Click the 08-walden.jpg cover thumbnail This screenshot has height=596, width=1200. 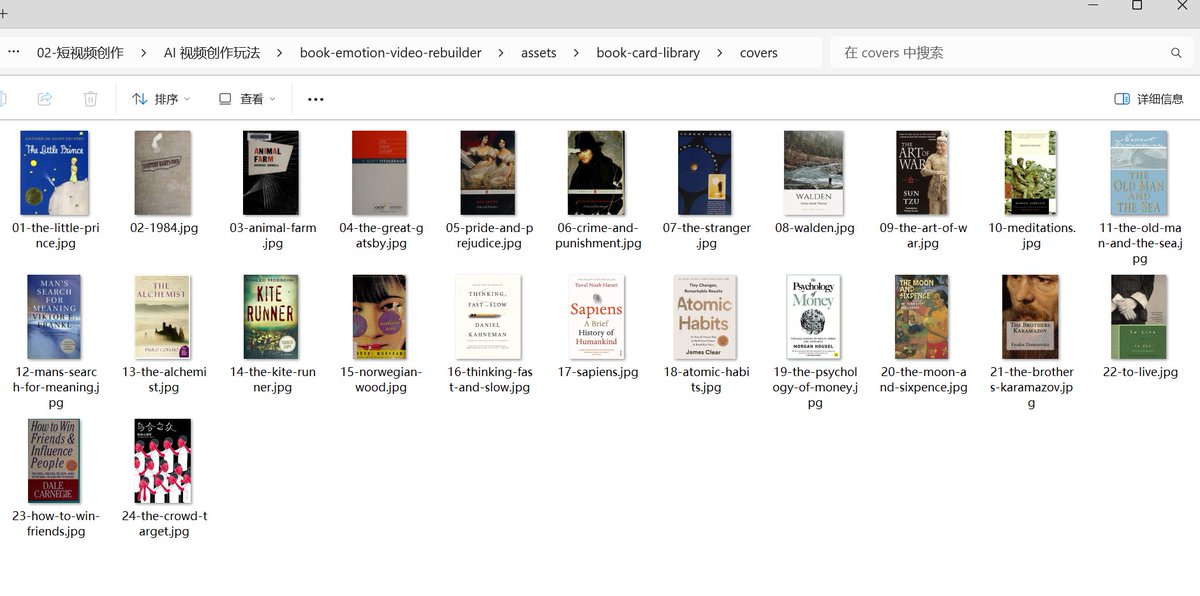point(814,173)
